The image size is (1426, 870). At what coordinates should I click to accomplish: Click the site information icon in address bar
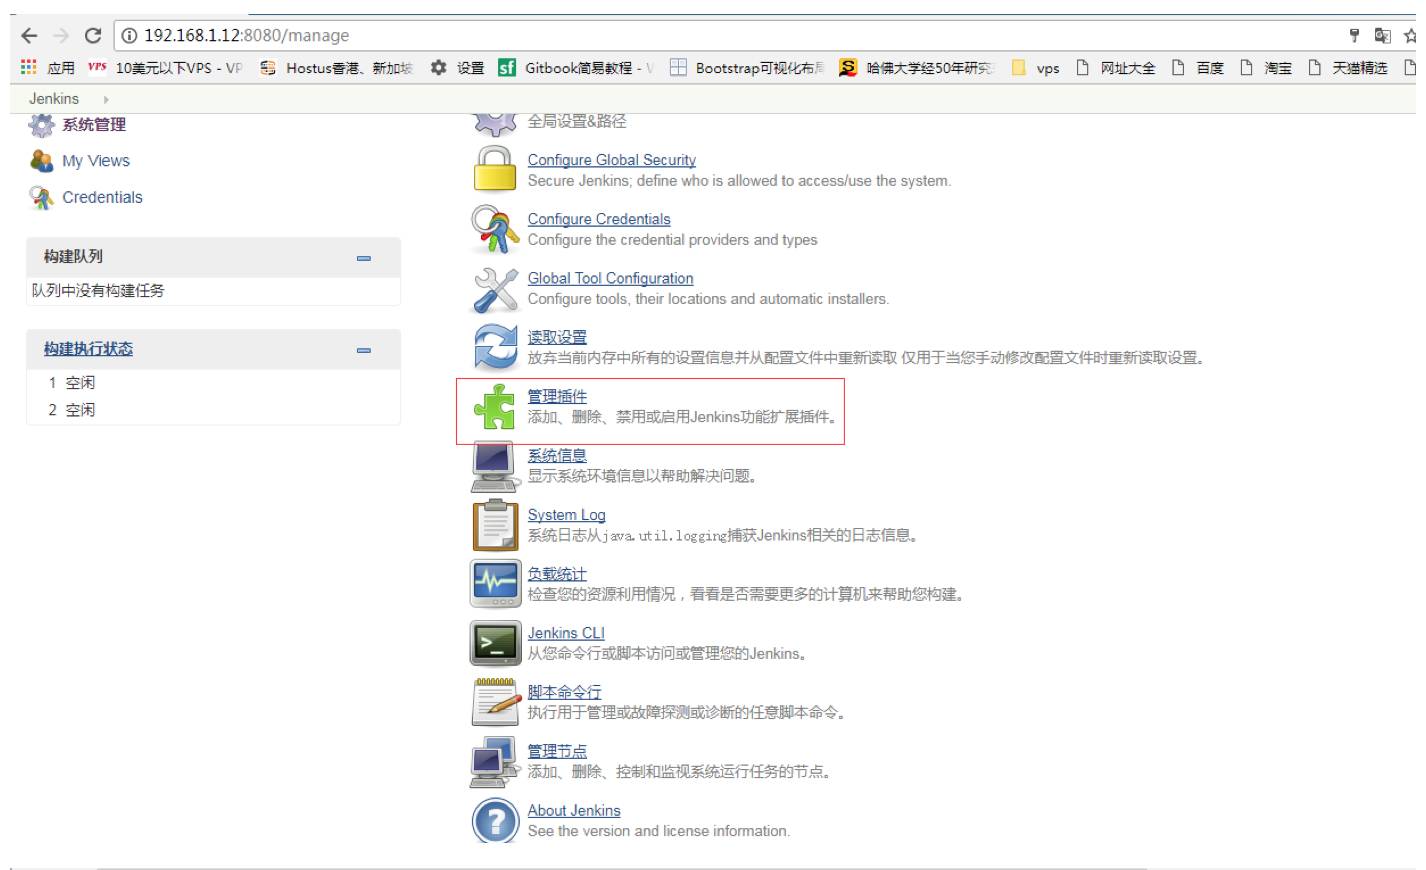tap(129, 36)
